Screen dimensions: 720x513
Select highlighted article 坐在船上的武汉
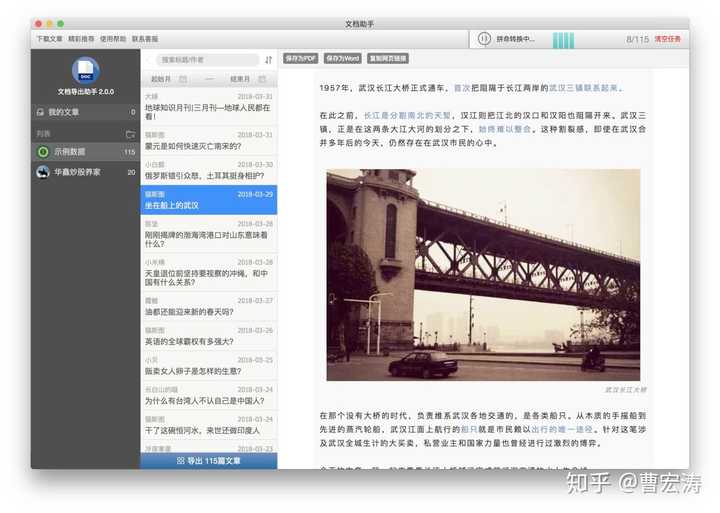(x=209, y=200)
